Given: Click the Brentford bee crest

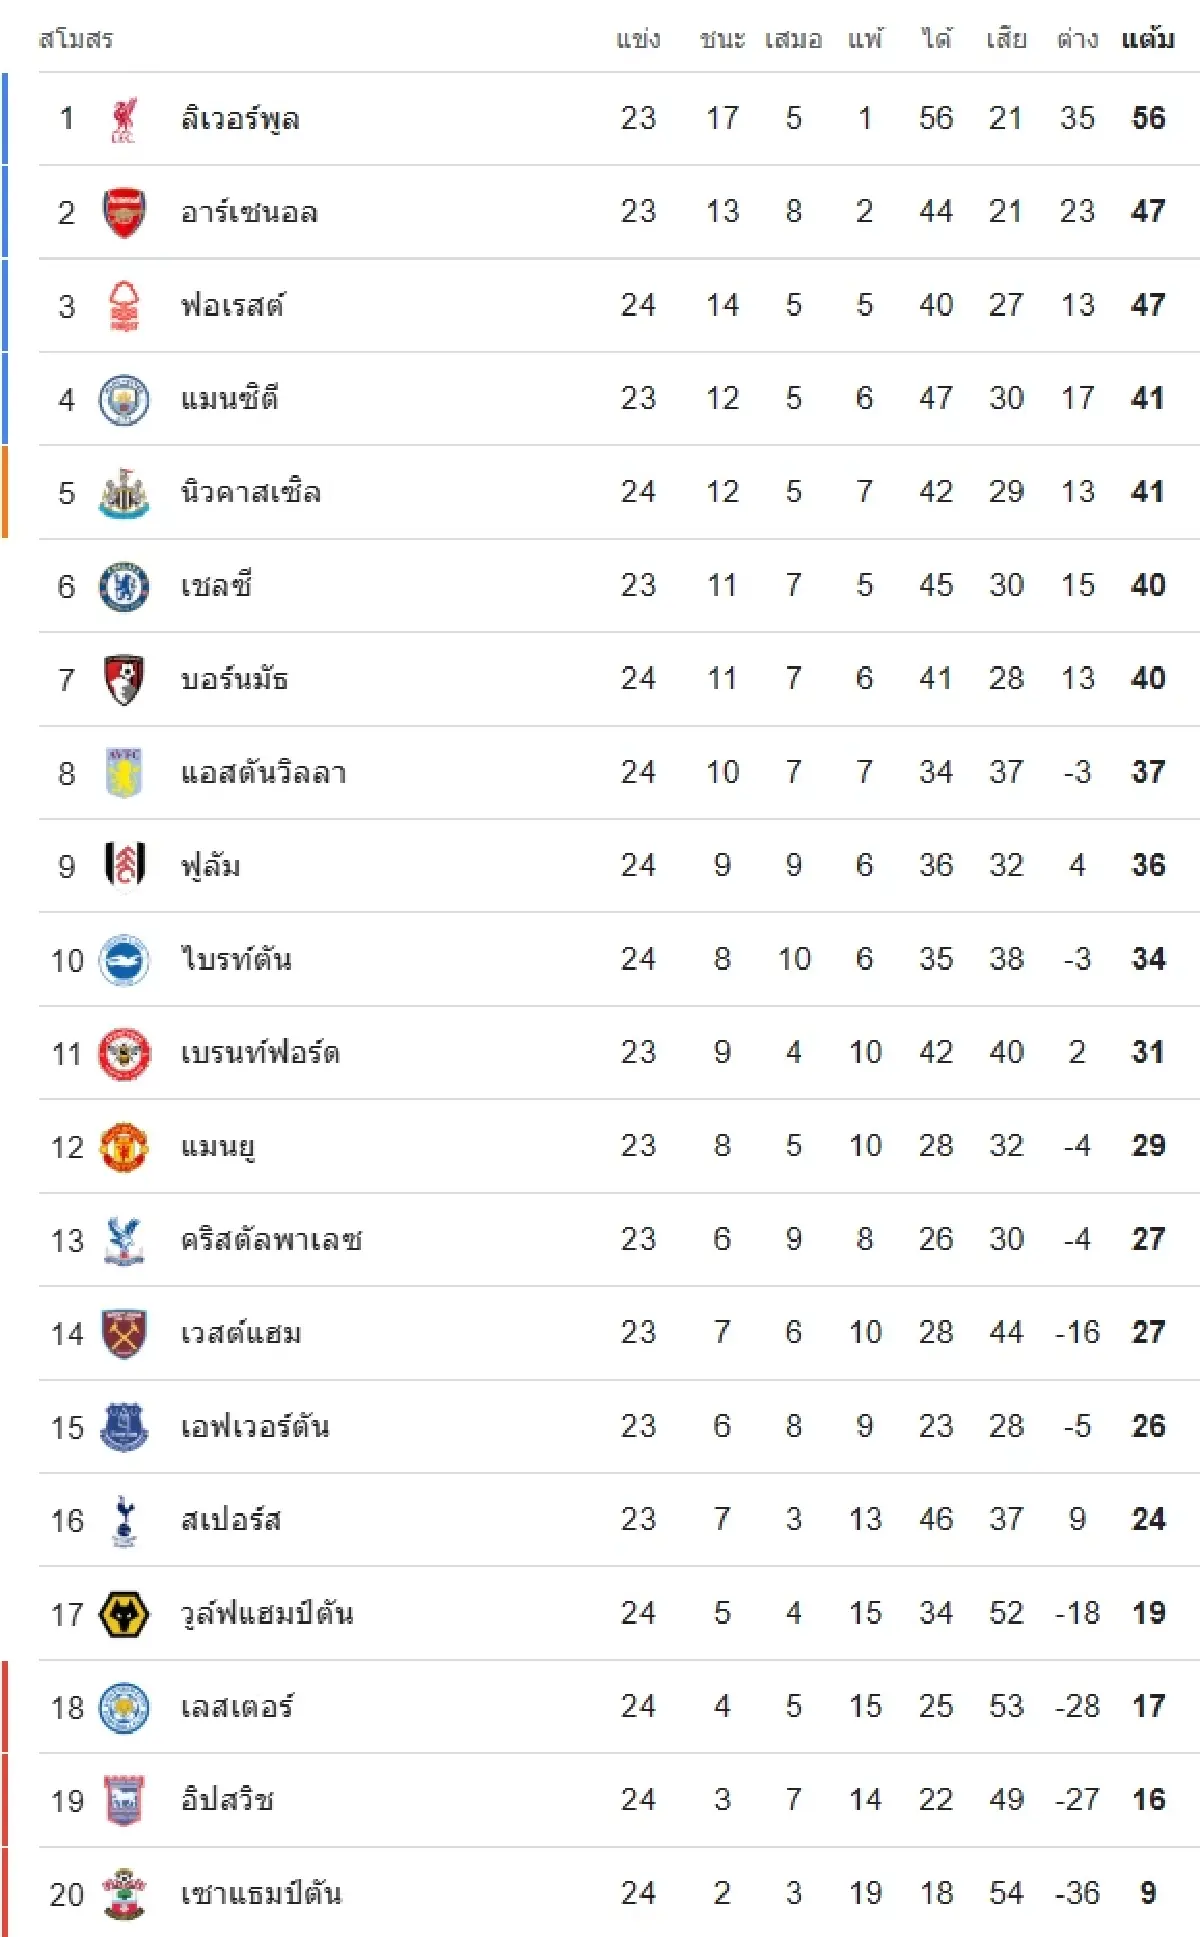Looking at the screenshot, I should 124,1053.
